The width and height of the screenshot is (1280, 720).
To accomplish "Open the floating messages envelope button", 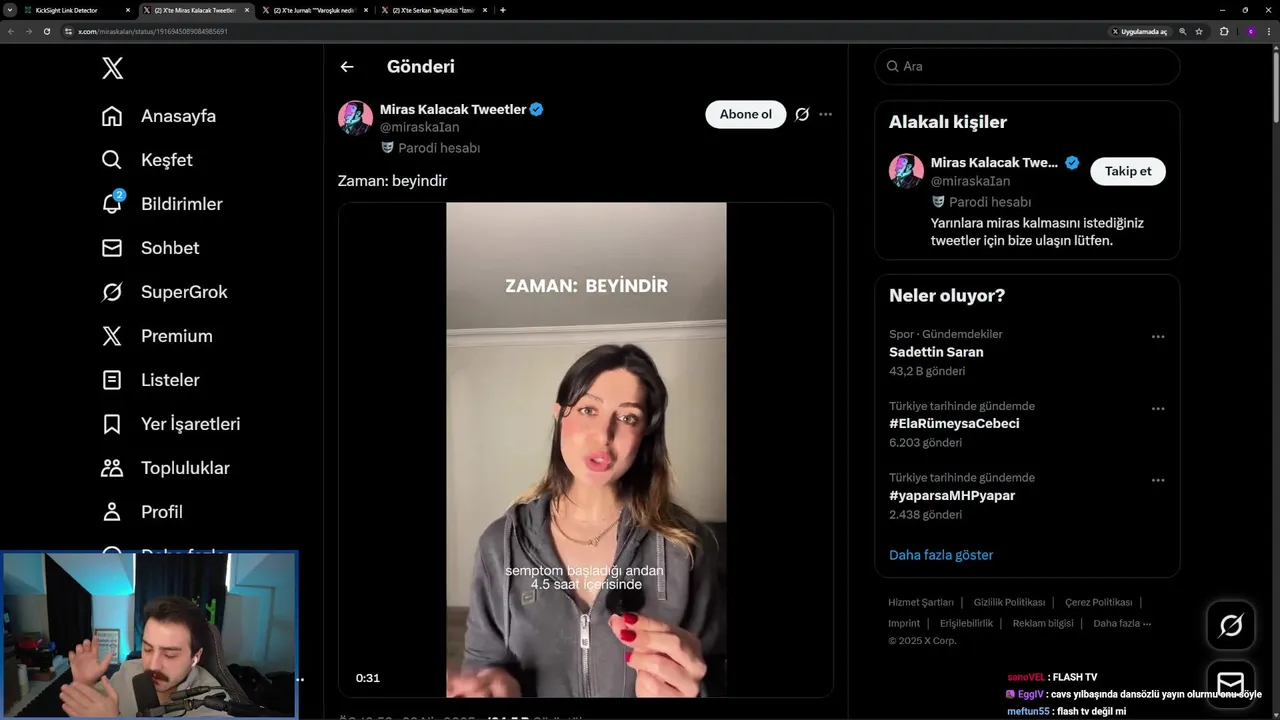I will pyautogui.click(x=1231, y=683).
